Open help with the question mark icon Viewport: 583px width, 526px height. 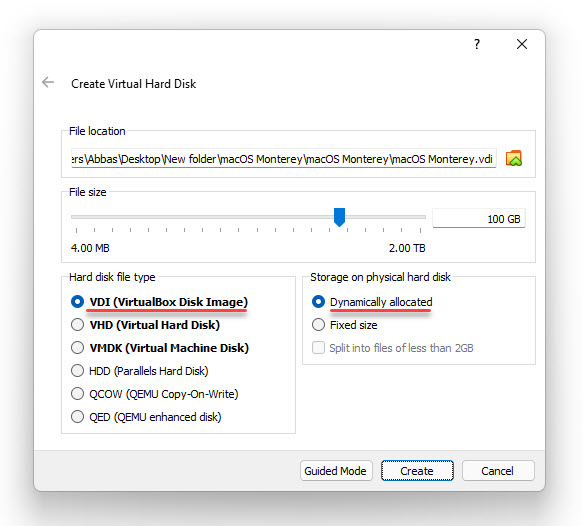click(477, 44)
